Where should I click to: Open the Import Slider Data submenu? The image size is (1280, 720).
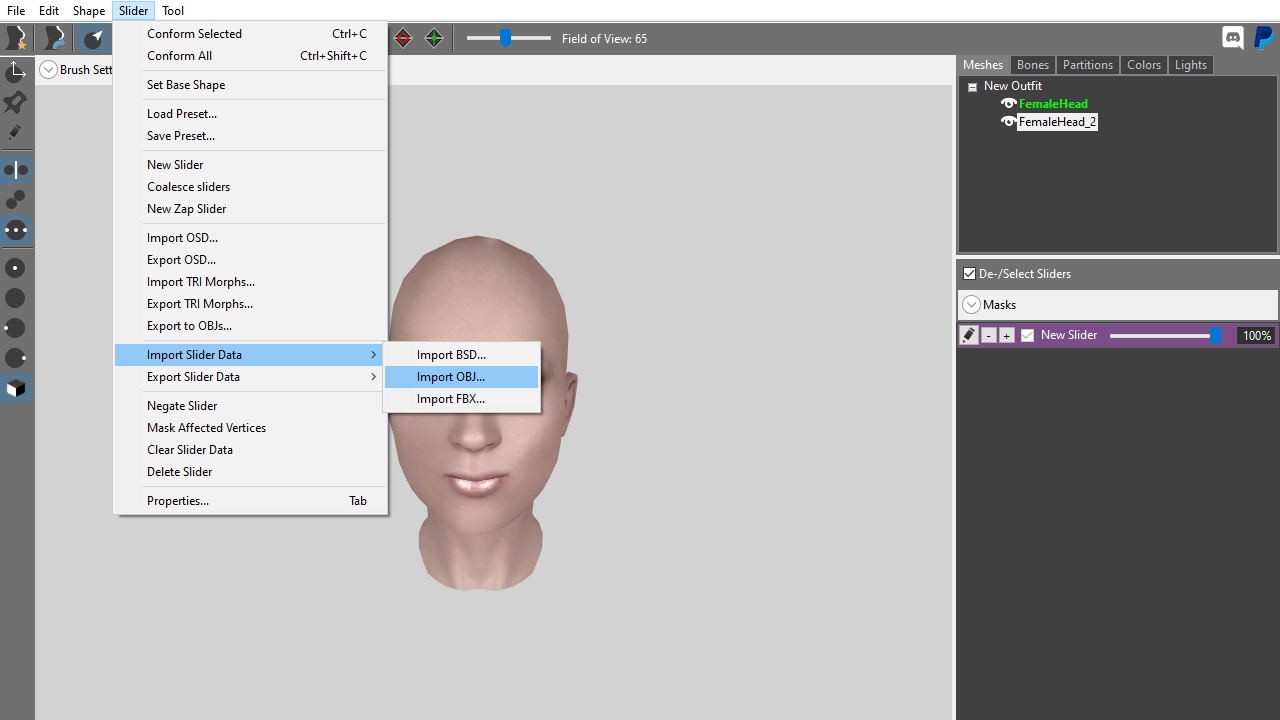click(250, 355)
